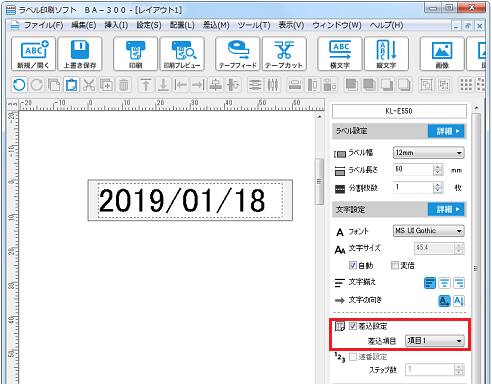Select center text alignment button
Image resolution: width=492 pixels, height=384 pixels.
[x=444, y=283]
